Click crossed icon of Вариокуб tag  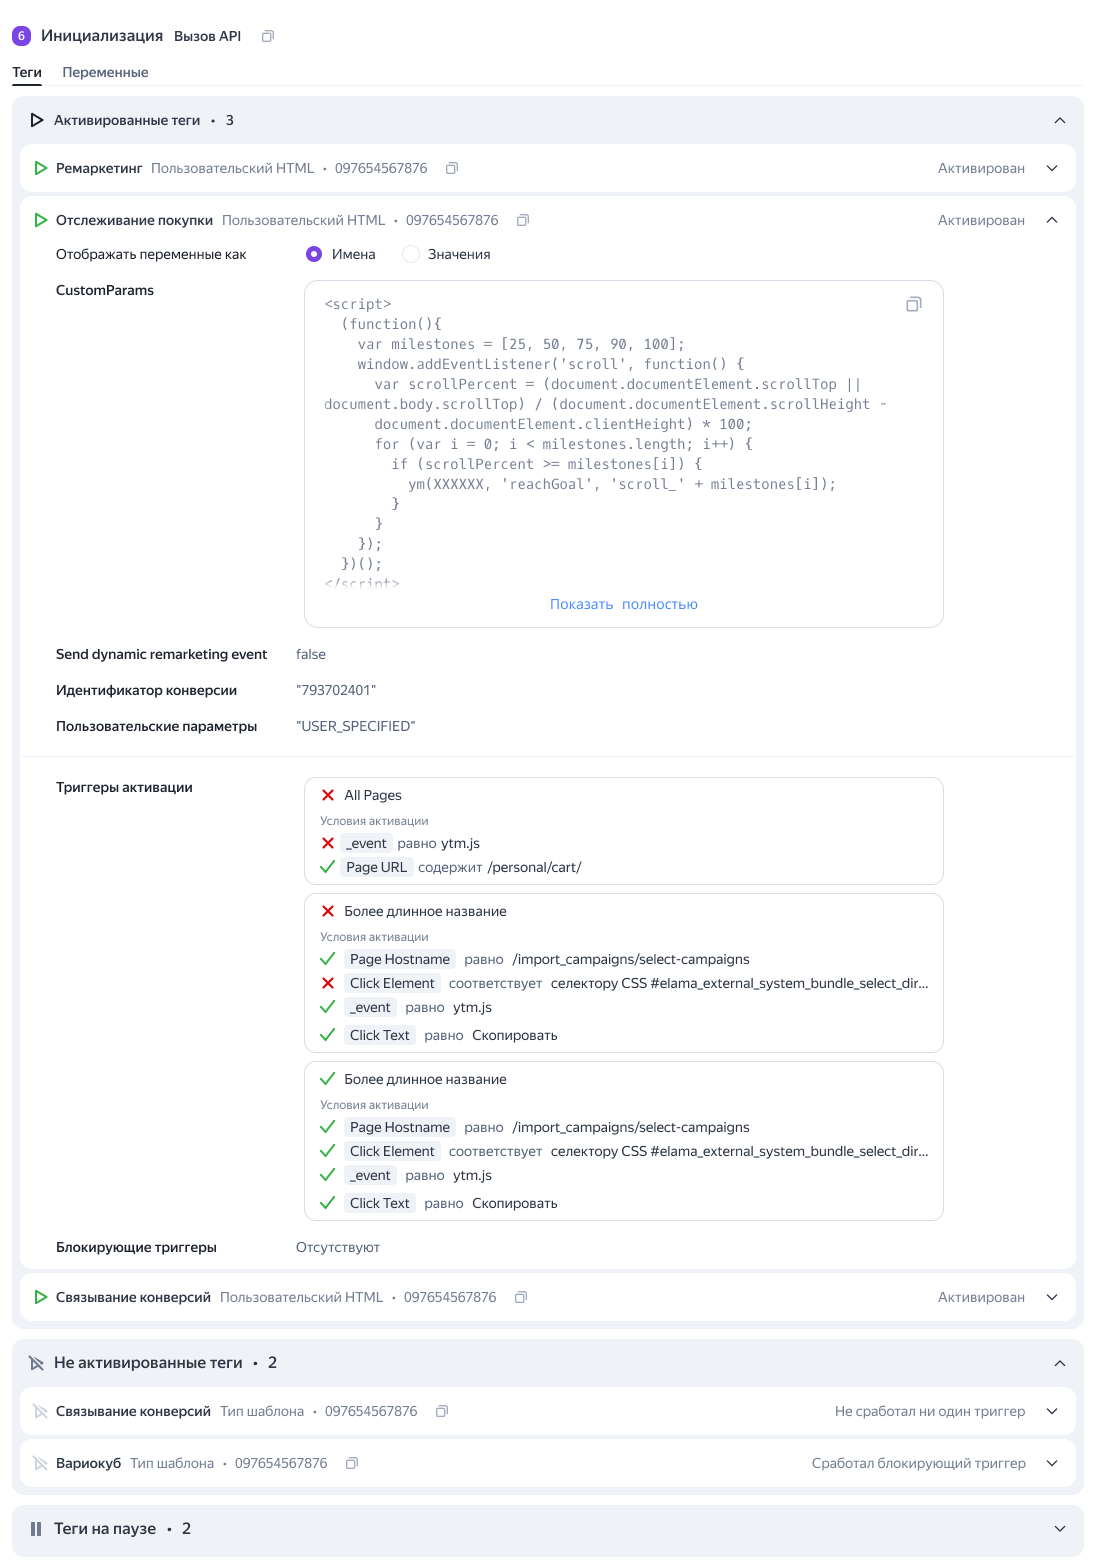tap(41, 1463)
